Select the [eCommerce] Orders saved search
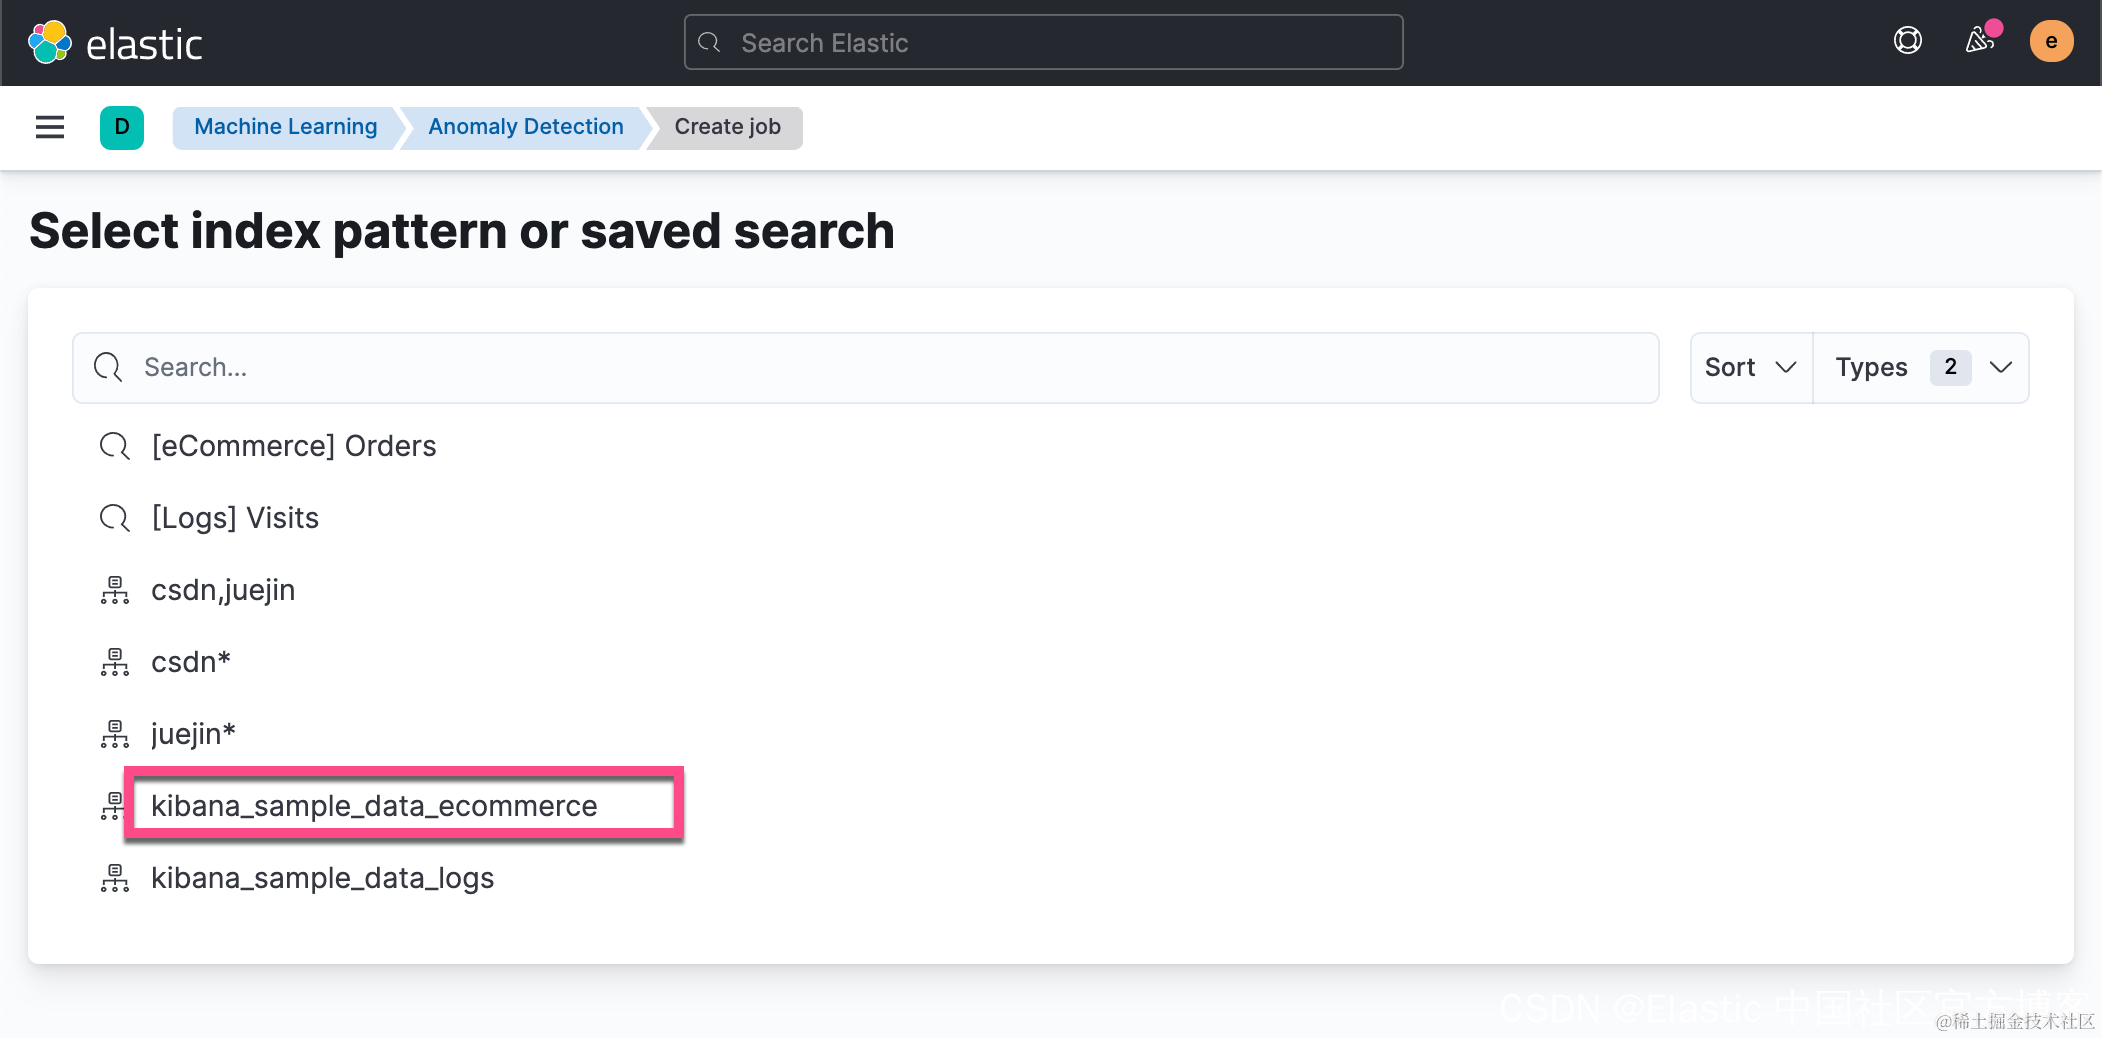This screenshot has height=1038, width=2102. (x=294, y=446)
